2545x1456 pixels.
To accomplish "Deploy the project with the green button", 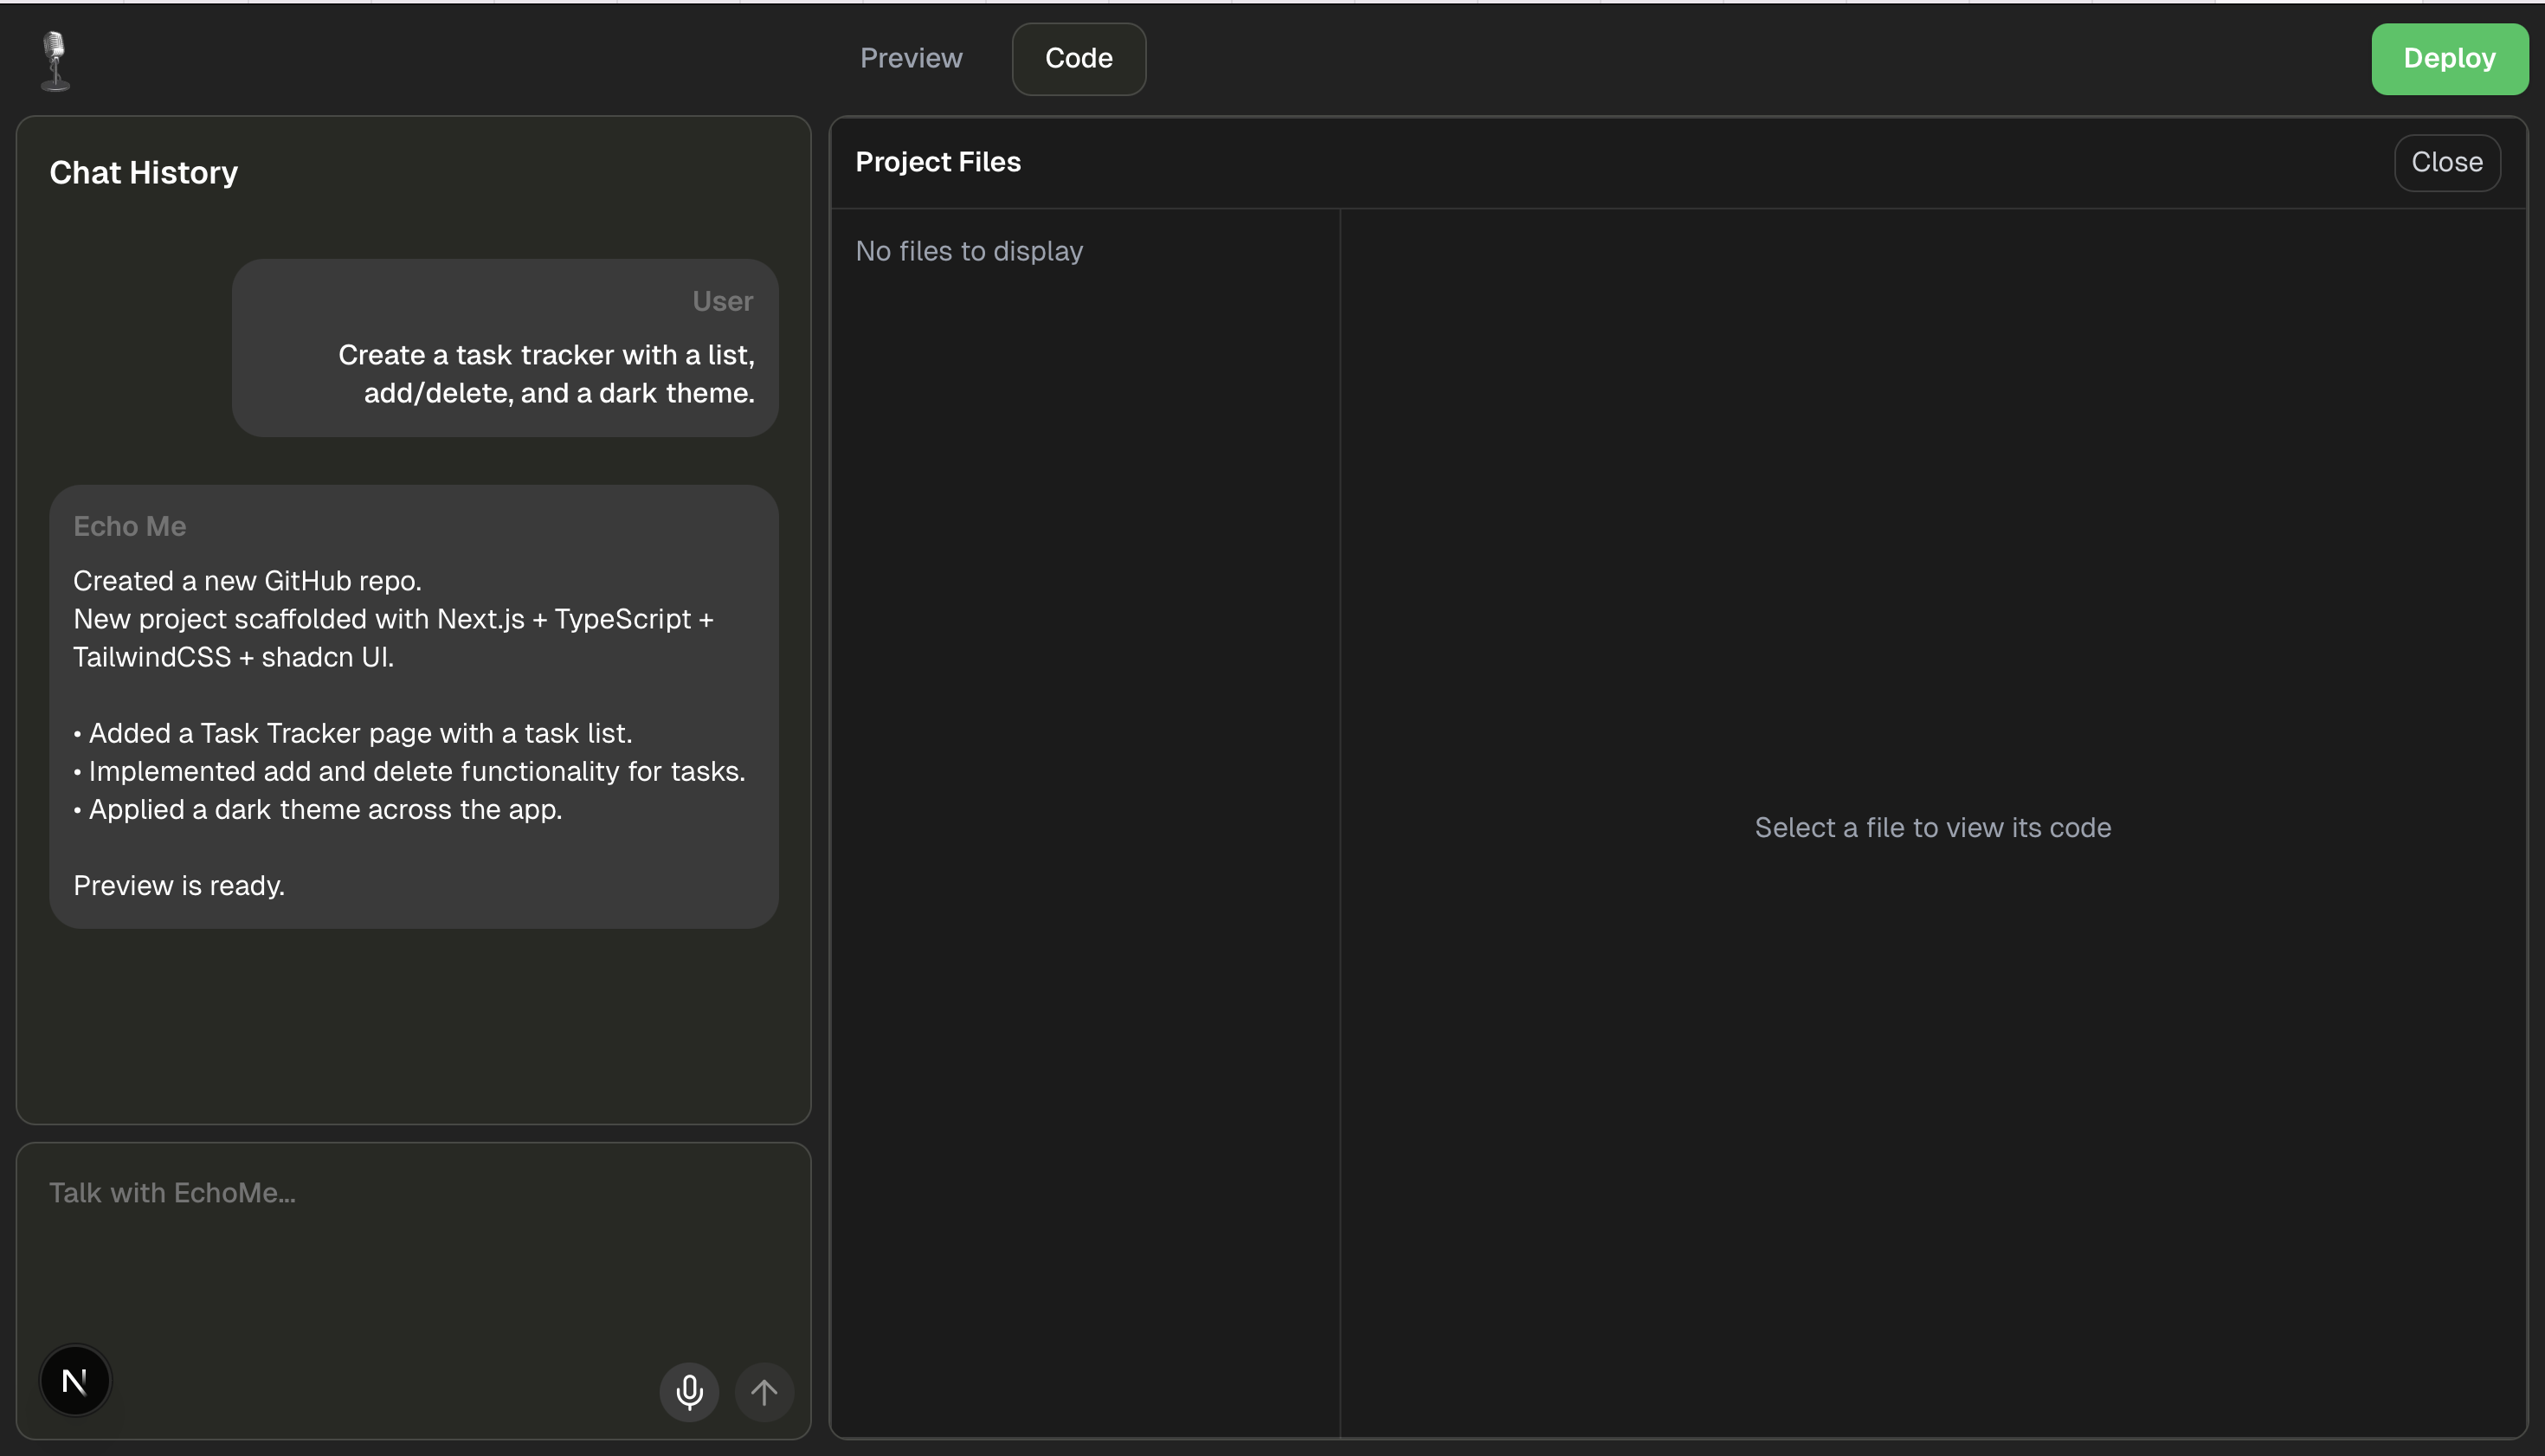I will point(2448,58).
